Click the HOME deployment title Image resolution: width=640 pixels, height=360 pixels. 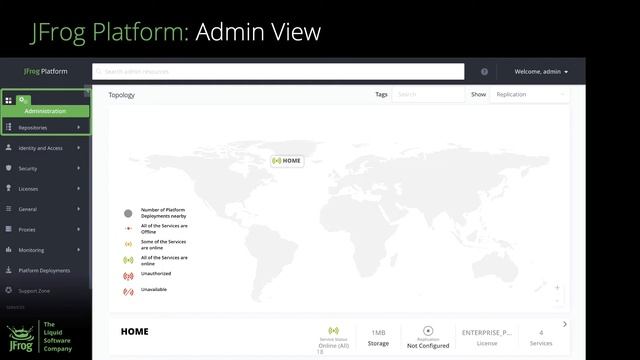pos(135,331)
